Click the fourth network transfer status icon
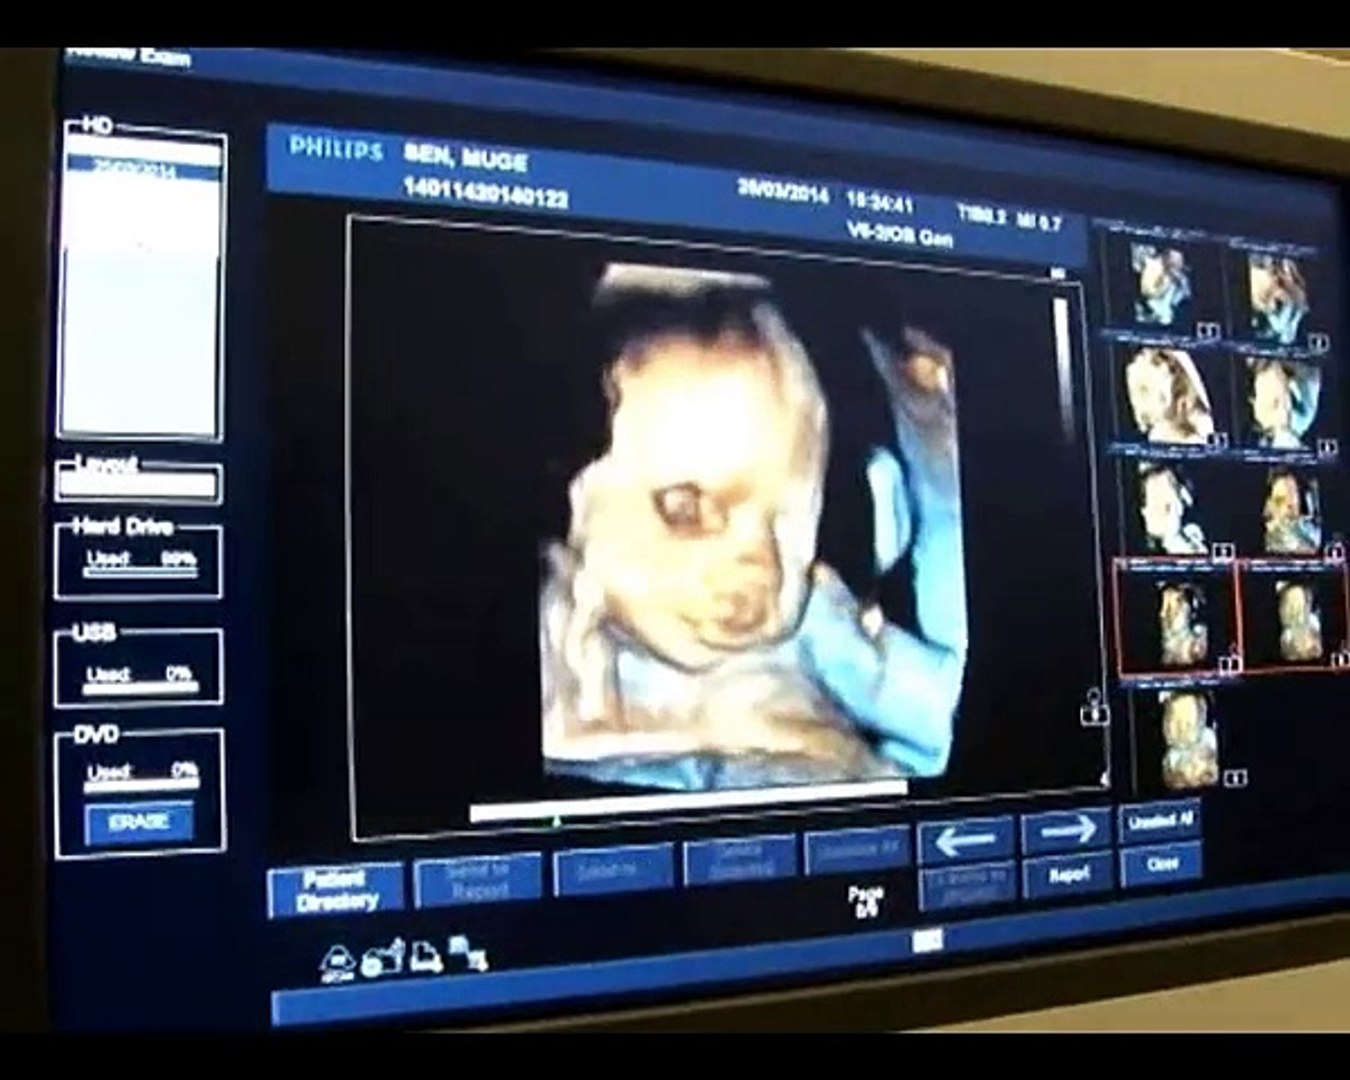Image resolution: width=1350 pixels, height=1080 pixels. [x=468, y=952]
